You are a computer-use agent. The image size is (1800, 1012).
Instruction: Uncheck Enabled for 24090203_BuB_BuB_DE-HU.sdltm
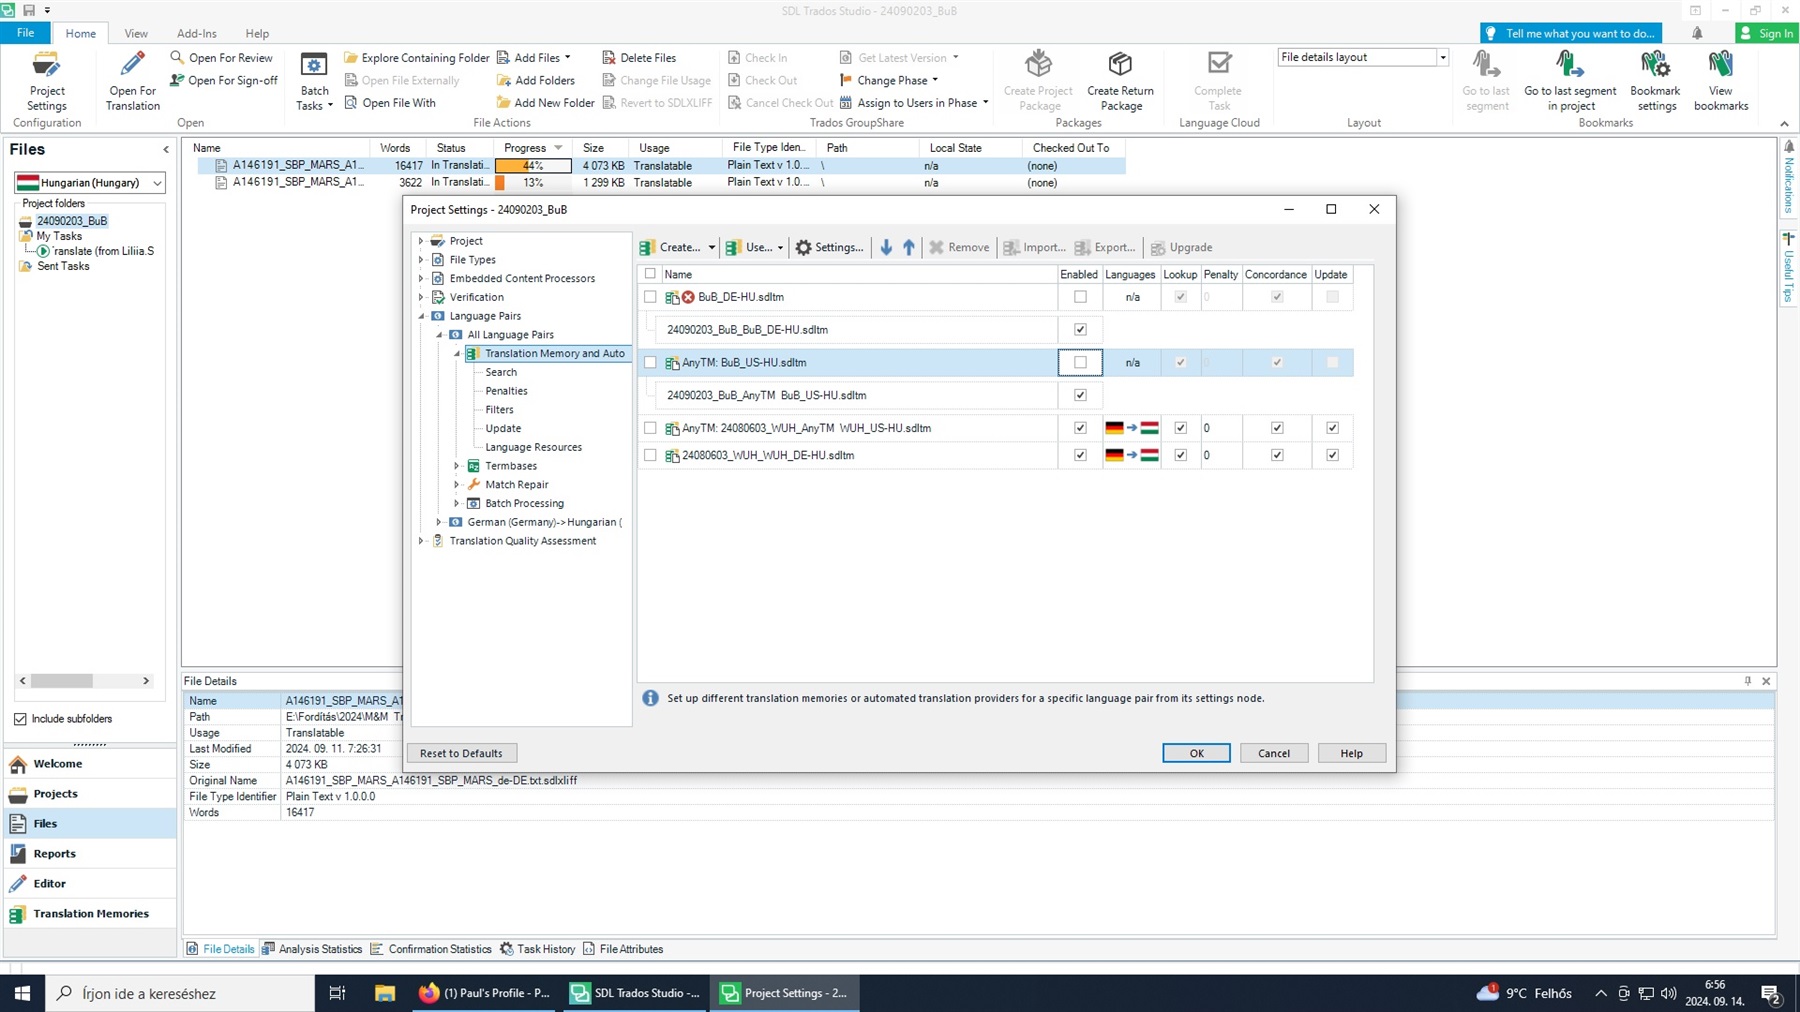click(1080, 329)
